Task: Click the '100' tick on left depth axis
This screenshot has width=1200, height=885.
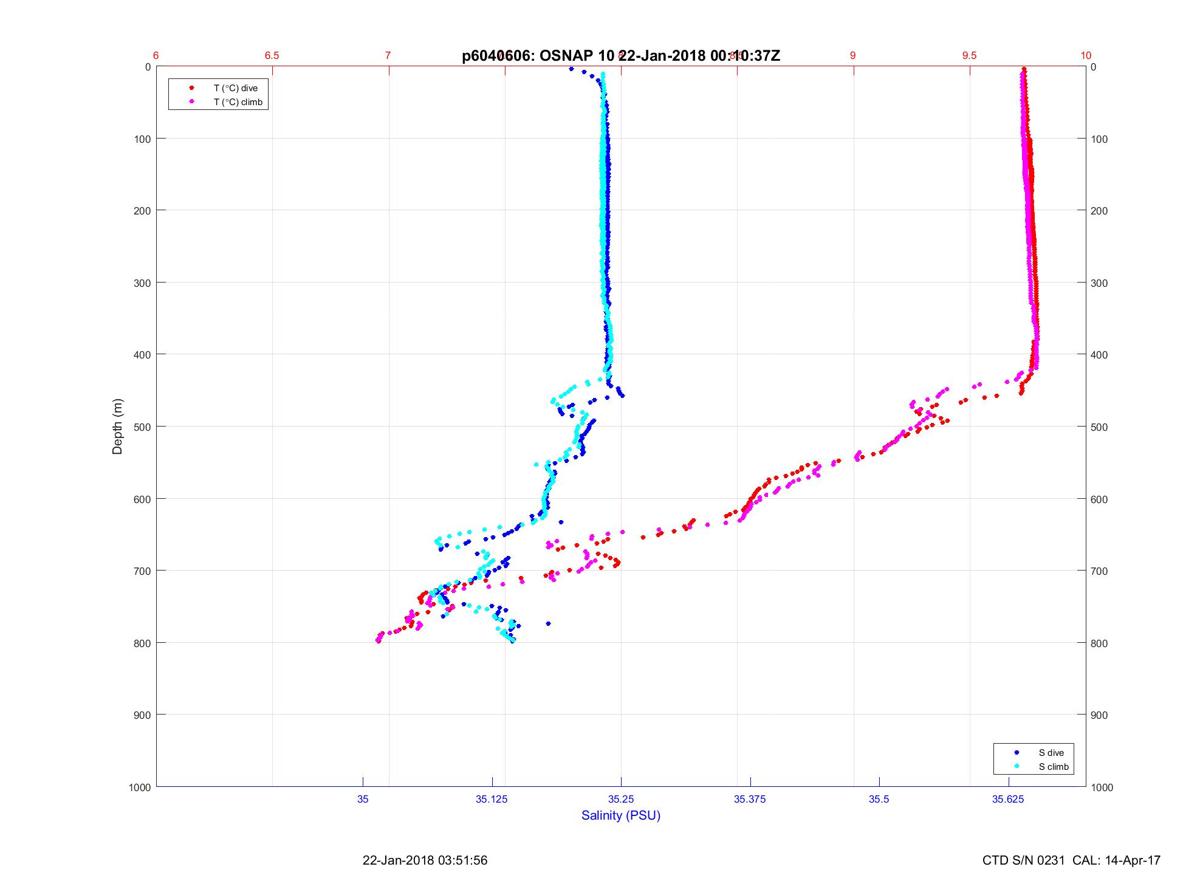Action: (x=142, y=139)
